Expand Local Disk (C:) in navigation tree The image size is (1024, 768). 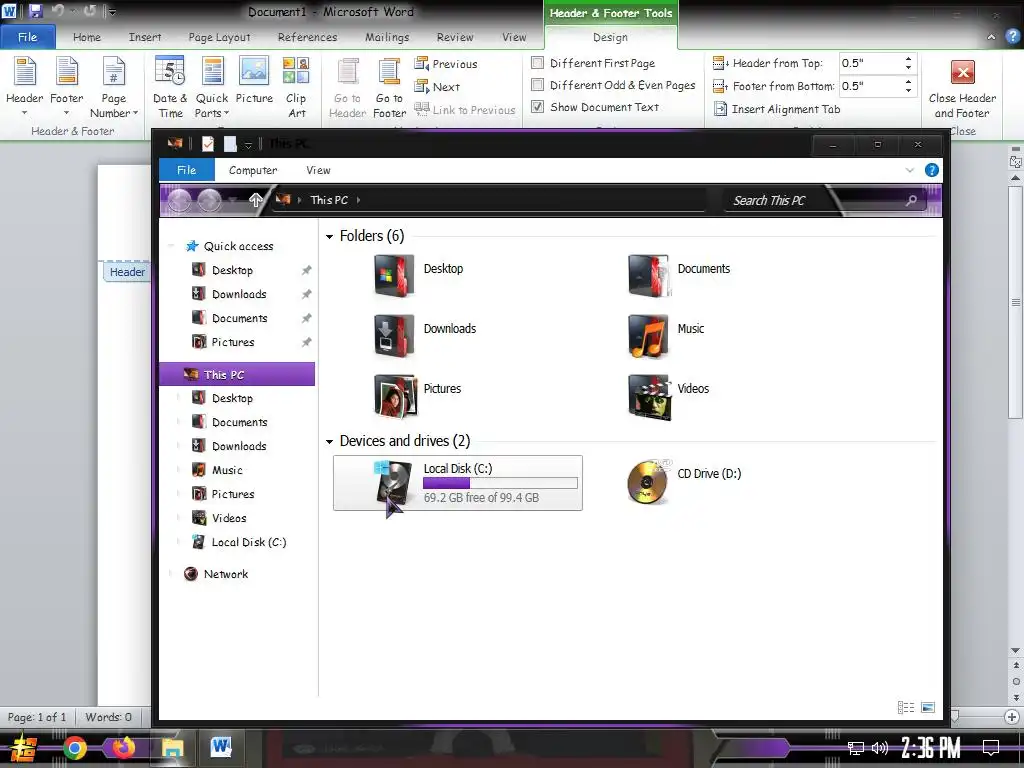178,542
